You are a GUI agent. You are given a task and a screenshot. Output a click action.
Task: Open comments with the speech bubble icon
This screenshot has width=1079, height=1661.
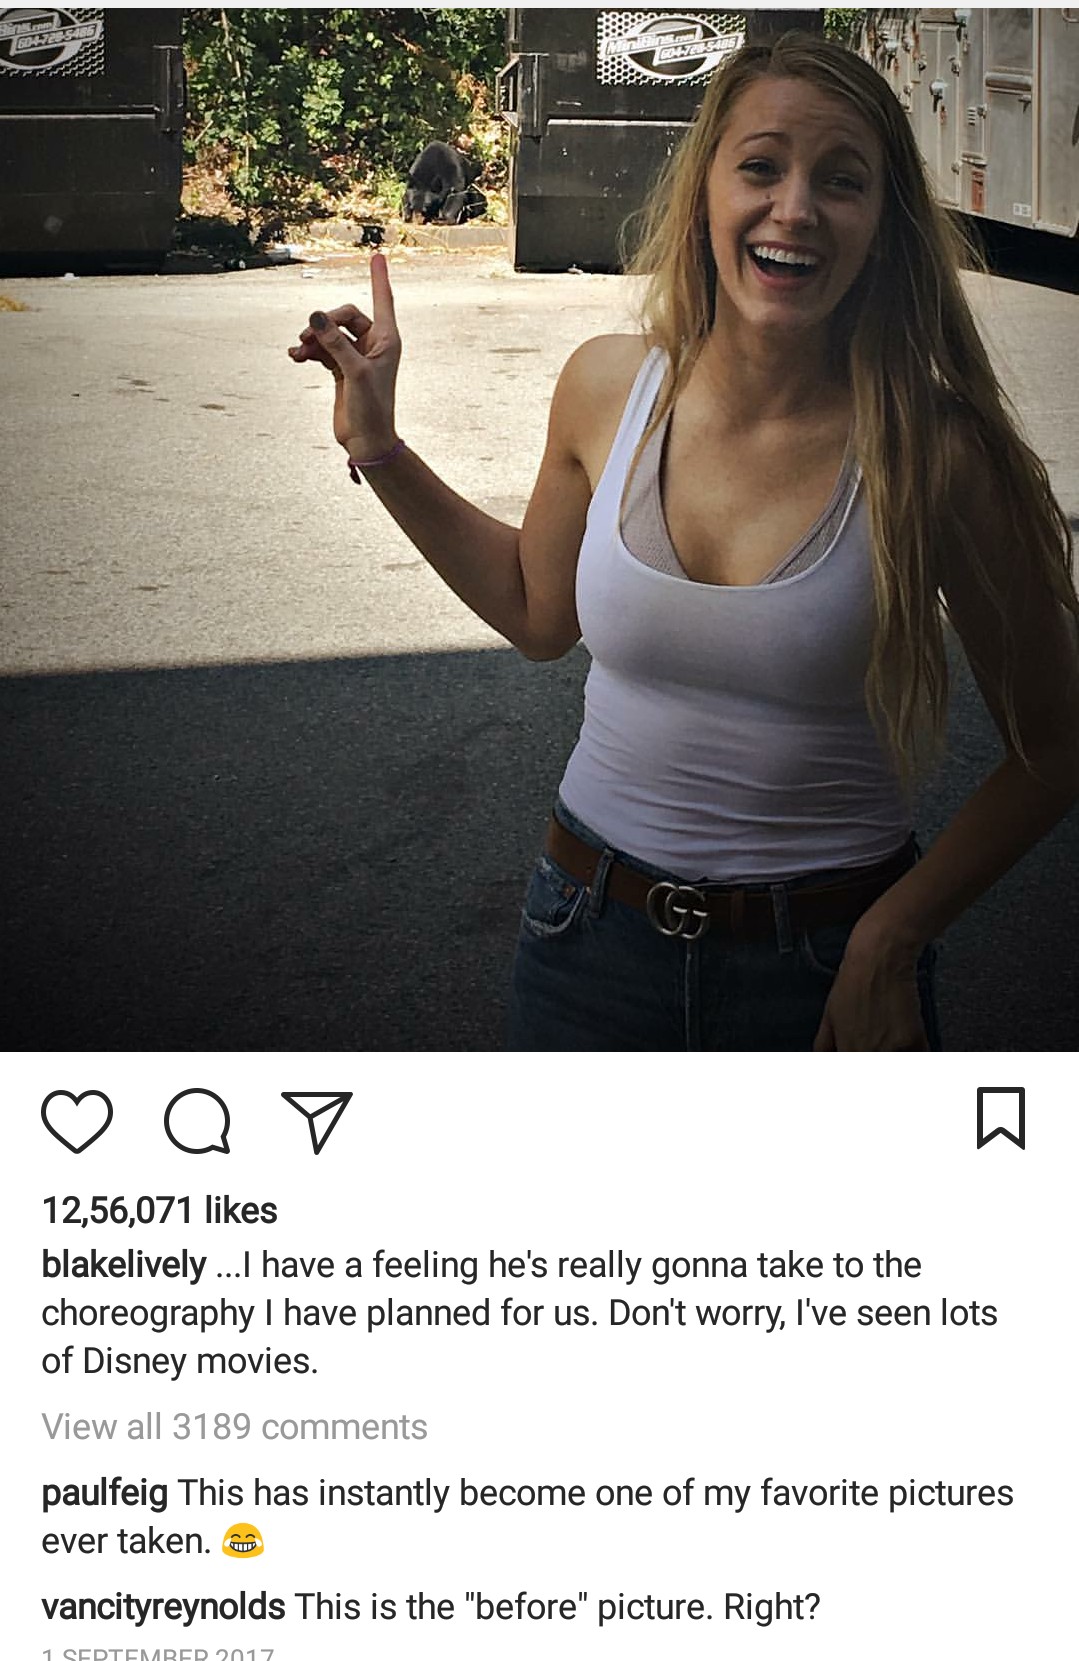coord(198,1121)
